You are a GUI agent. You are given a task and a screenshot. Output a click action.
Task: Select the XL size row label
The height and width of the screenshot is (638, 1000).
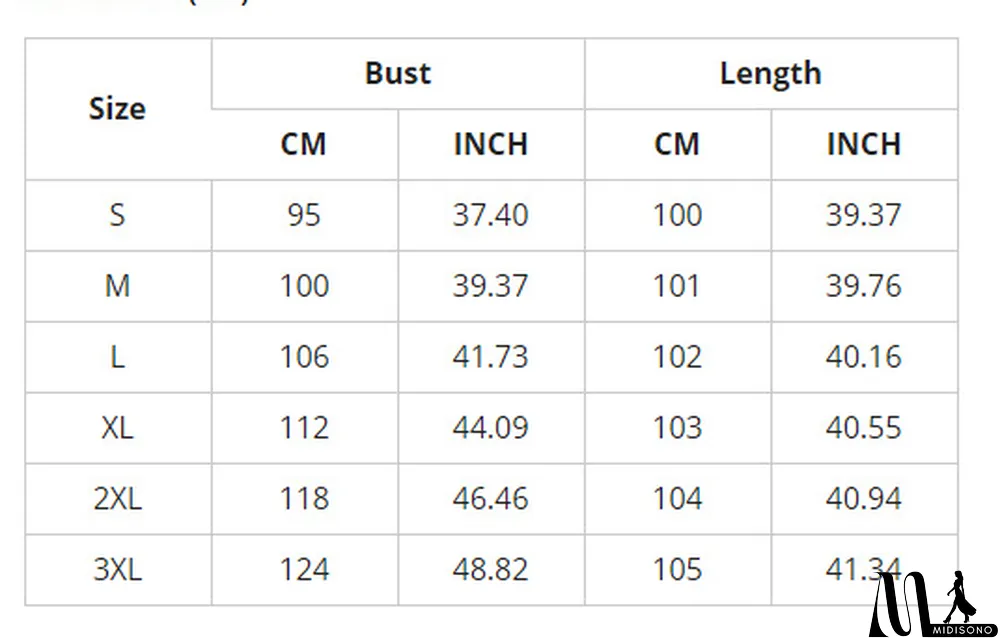[x=117, y=428]
